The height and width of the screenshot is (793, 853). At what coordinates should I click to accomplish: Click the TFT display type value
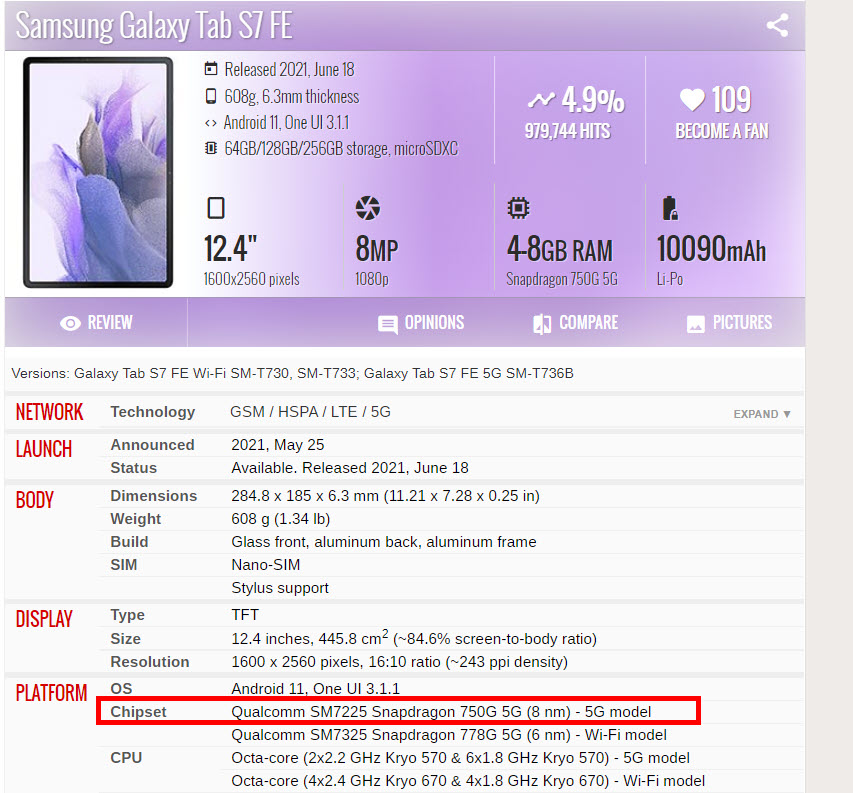click(245, 615)
